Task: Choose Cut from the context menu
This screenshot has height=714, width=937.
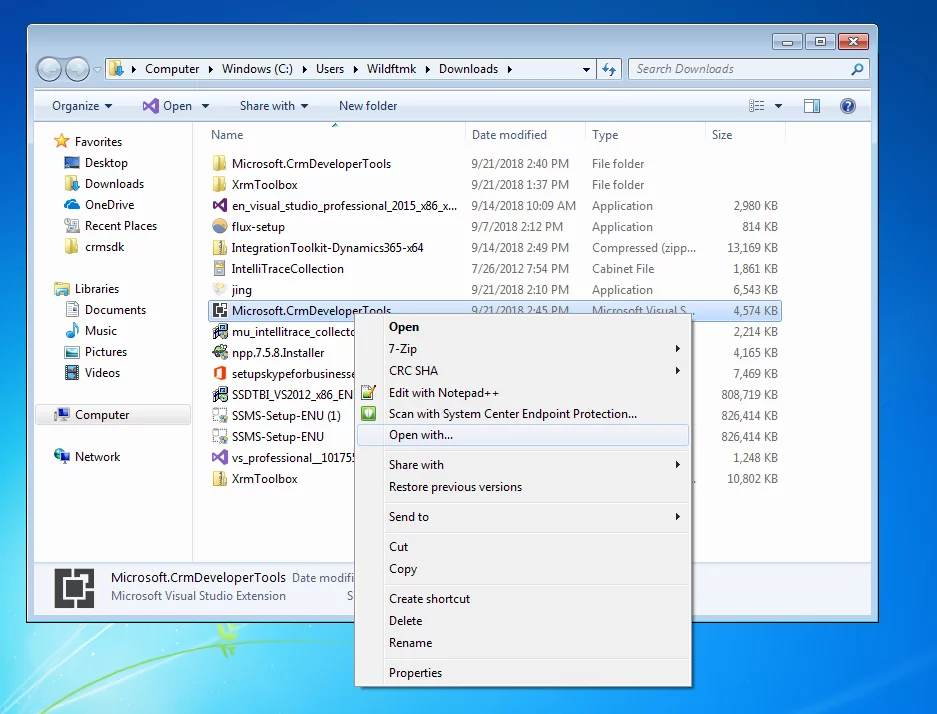Action: click(523, 547)
